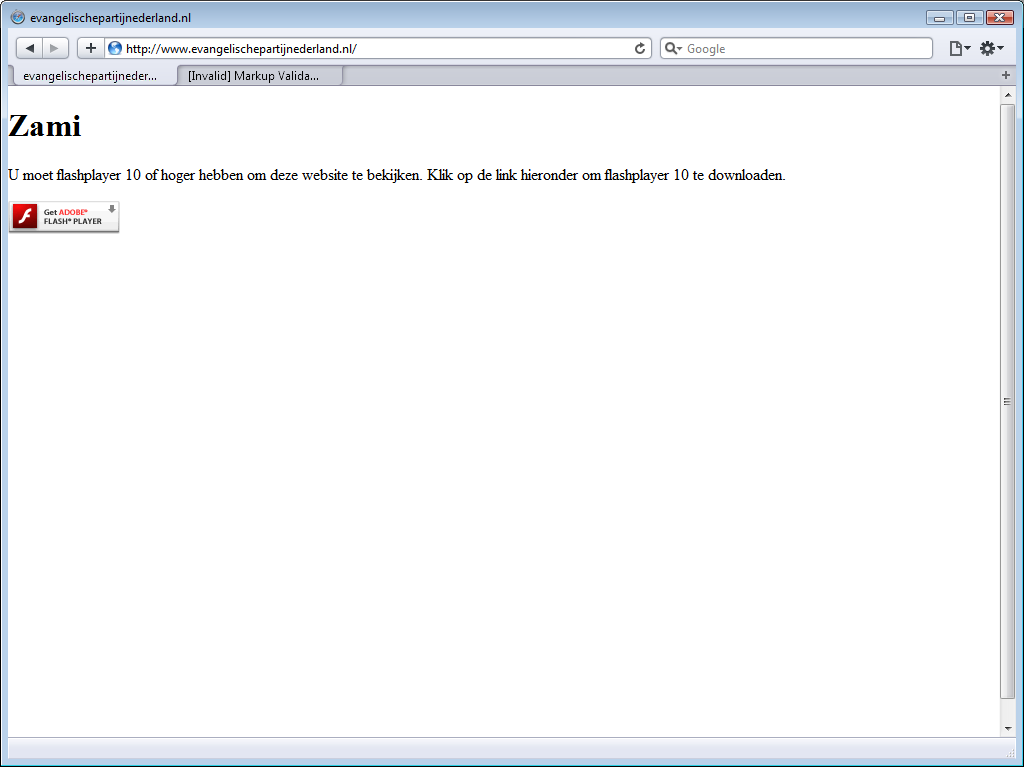Click the window resize grip in the status bar
The width and height of the screenshot is (1024, 767).
click(1010, 753)
